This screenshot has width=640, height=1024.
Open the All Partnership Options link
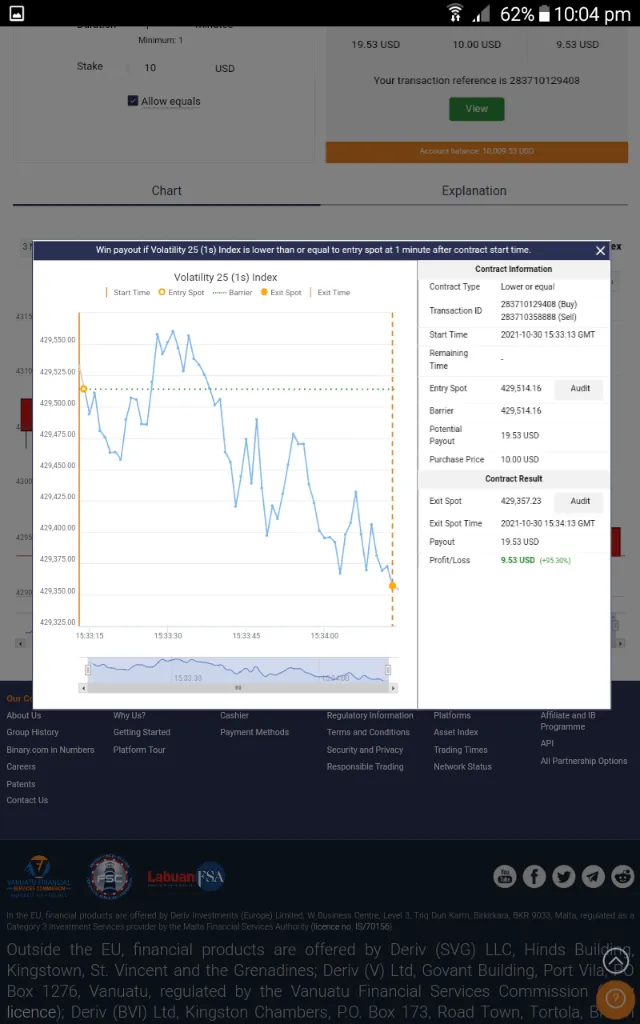(584, 761)
